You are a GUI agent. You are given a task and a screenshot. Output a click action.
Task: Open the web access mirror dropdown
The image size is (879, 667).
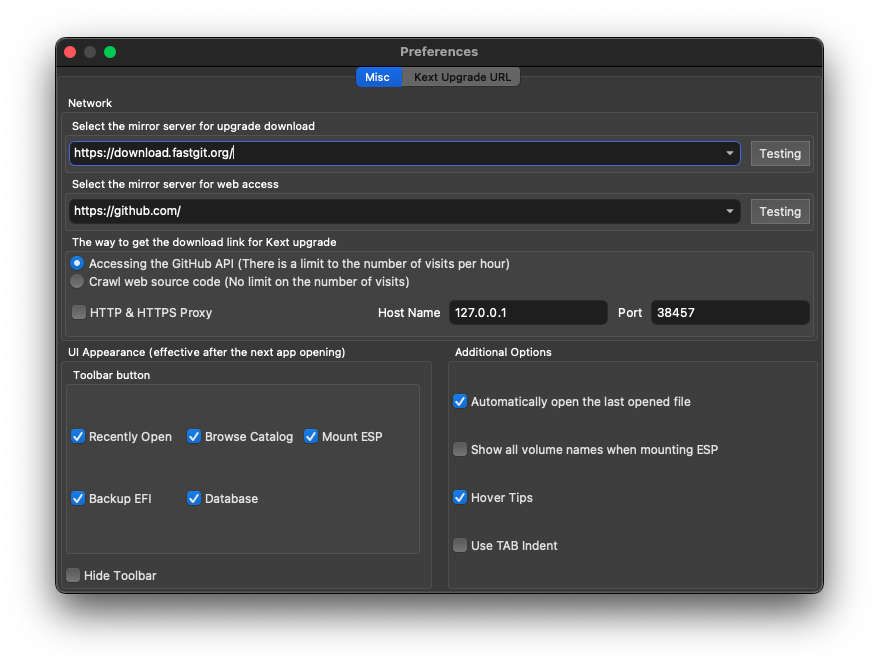pos(729,211)
